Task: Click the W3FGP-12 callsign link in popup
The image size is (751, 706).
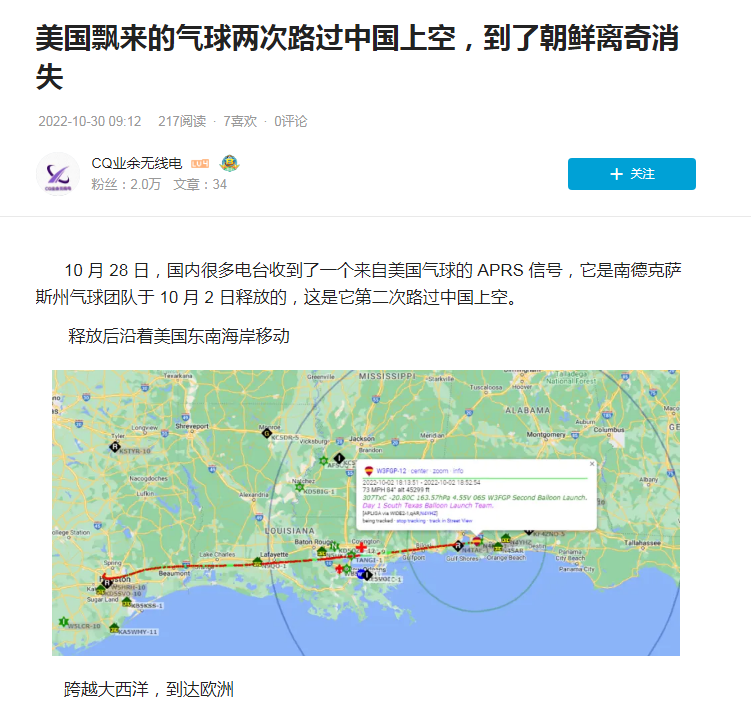Action: [x=391, y=471]
